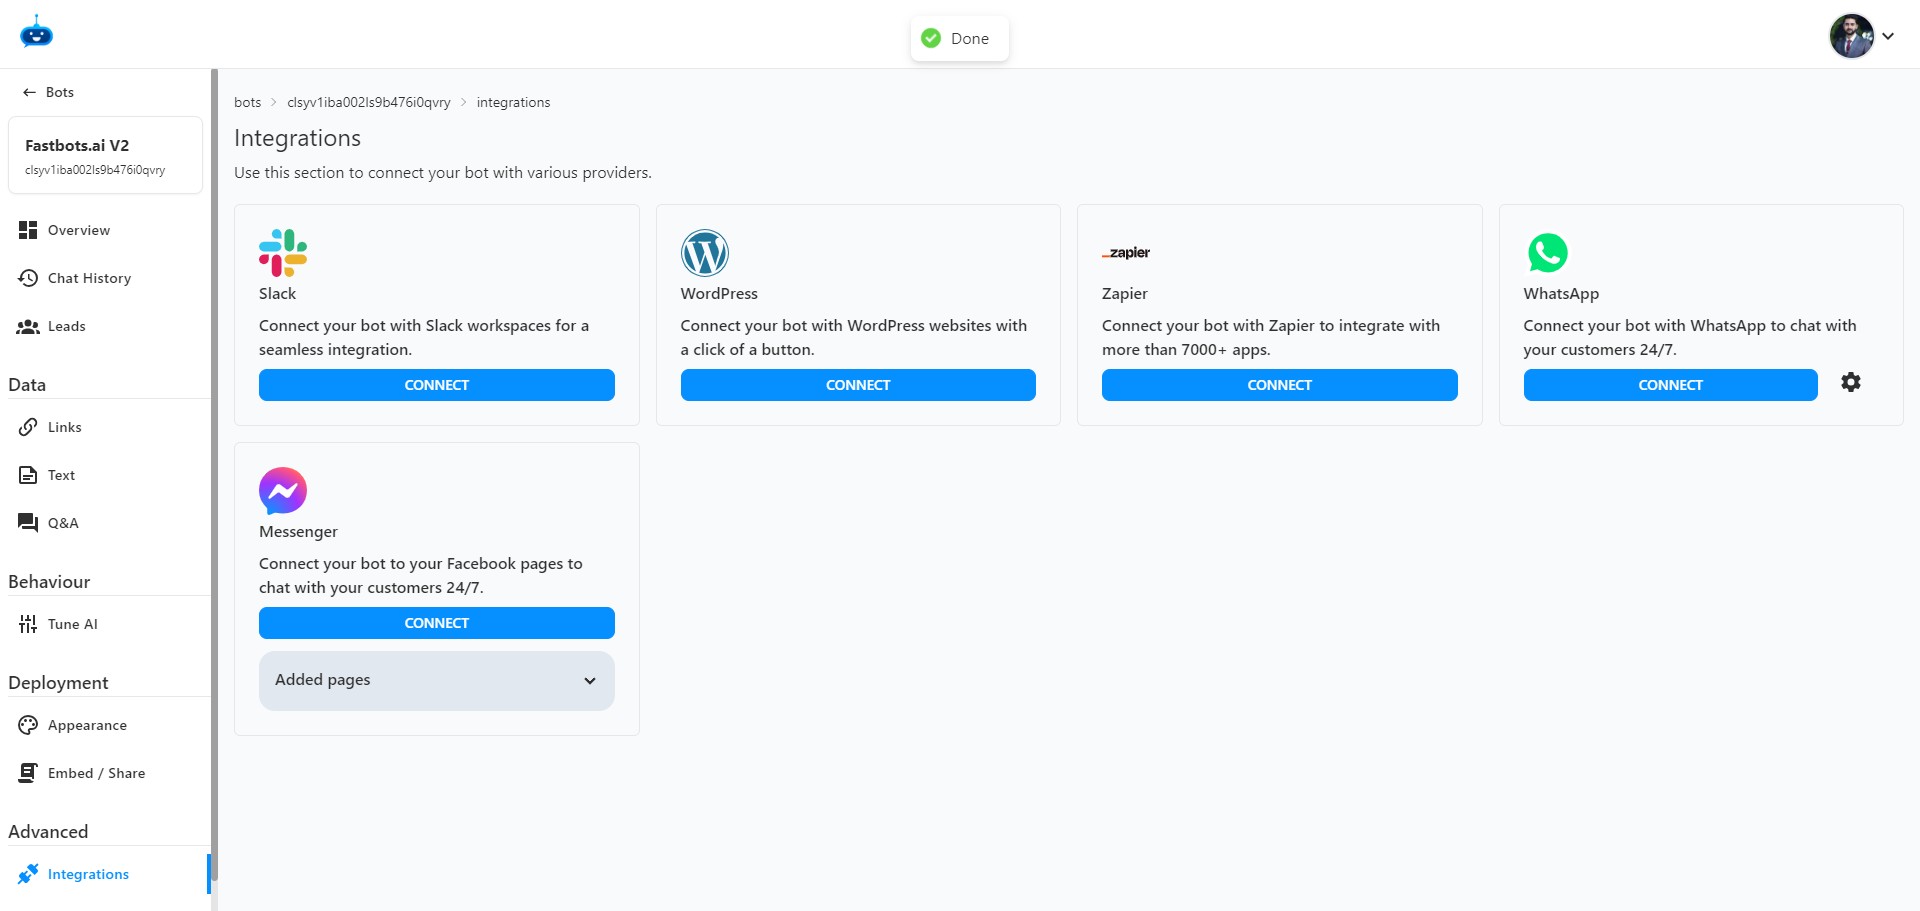1920x911 pixels.
Task: Click the Fastbots.ai V2 bot card
Action: point(105,155)
